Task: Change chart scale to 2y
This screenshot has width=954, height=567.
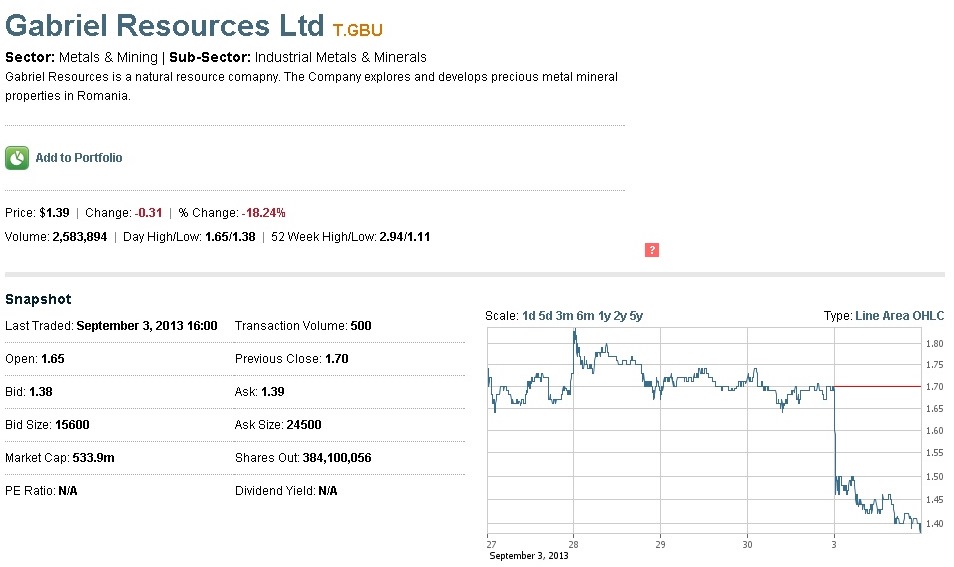Action: (x=619, y=316)
